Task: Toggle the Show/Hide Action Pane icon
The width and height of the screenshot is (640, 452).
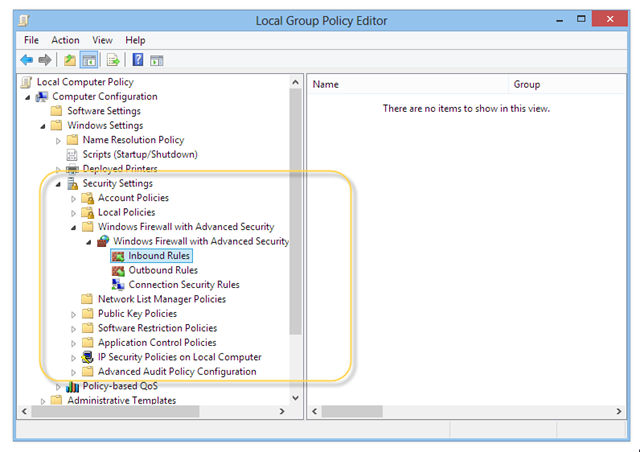Action: pyautogui.click(x=157, y=60)
